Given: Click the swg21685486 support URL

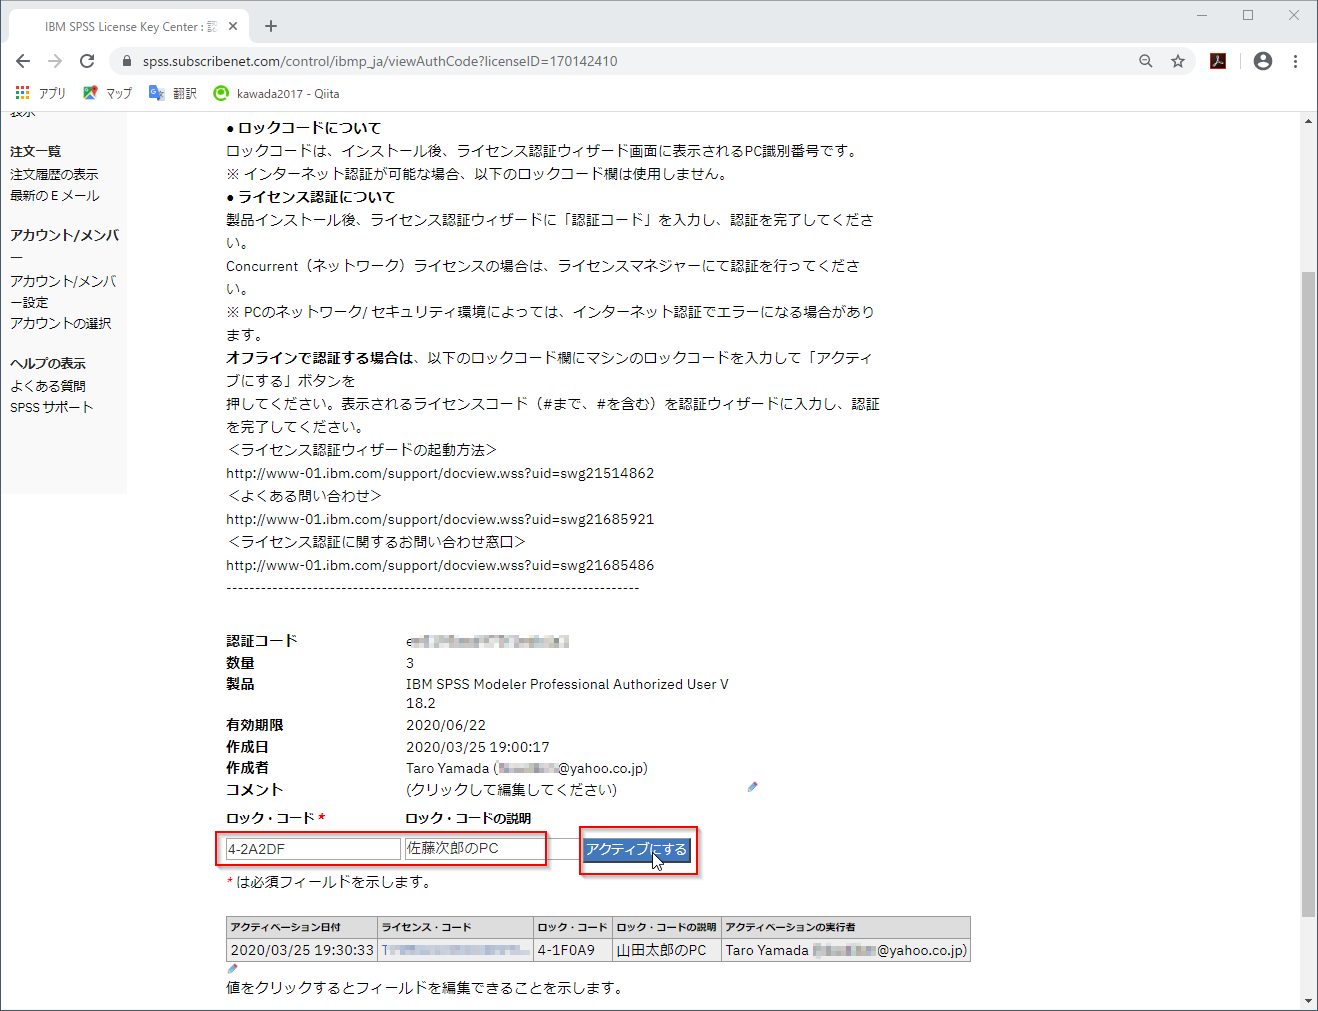Looking at the screenshot, I should [x=440, y=565].
